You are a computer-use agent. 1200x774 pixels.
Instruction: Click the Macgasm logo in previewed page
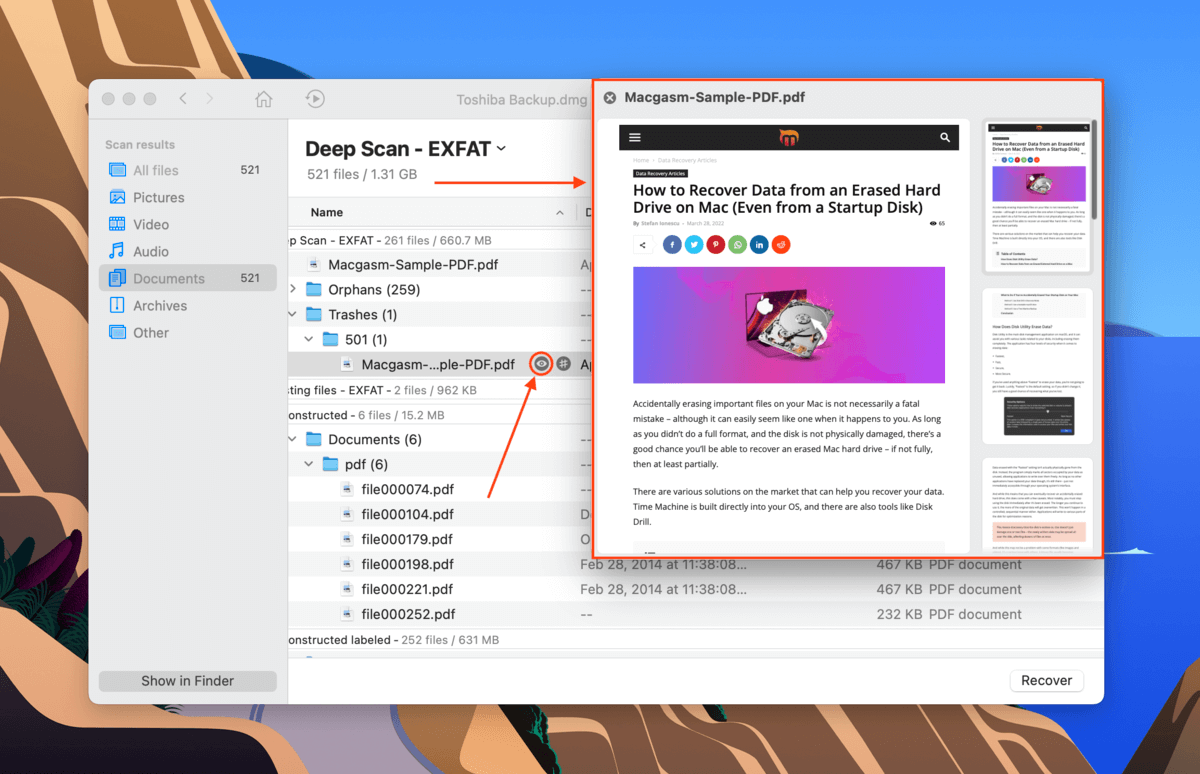(x=789, y=137)
